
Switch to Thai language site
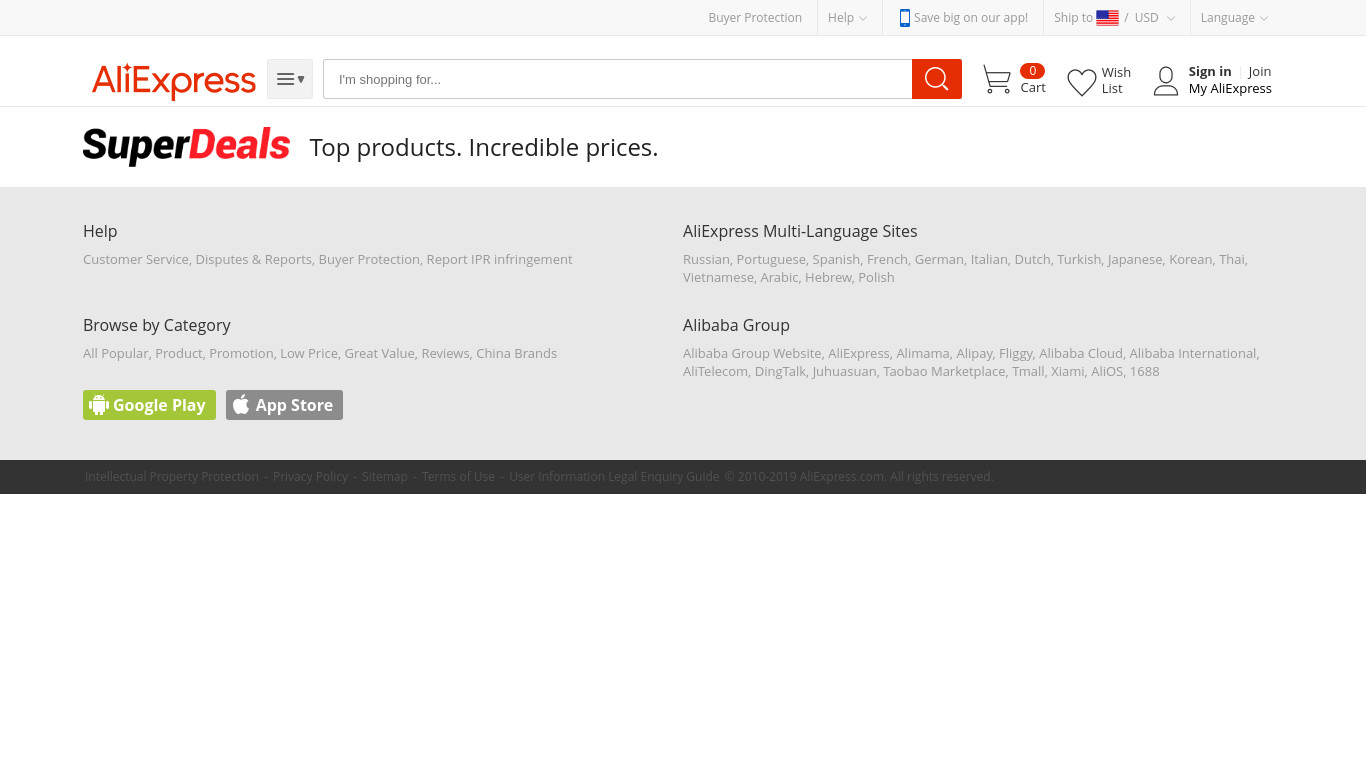click(x=1232, y=259)
